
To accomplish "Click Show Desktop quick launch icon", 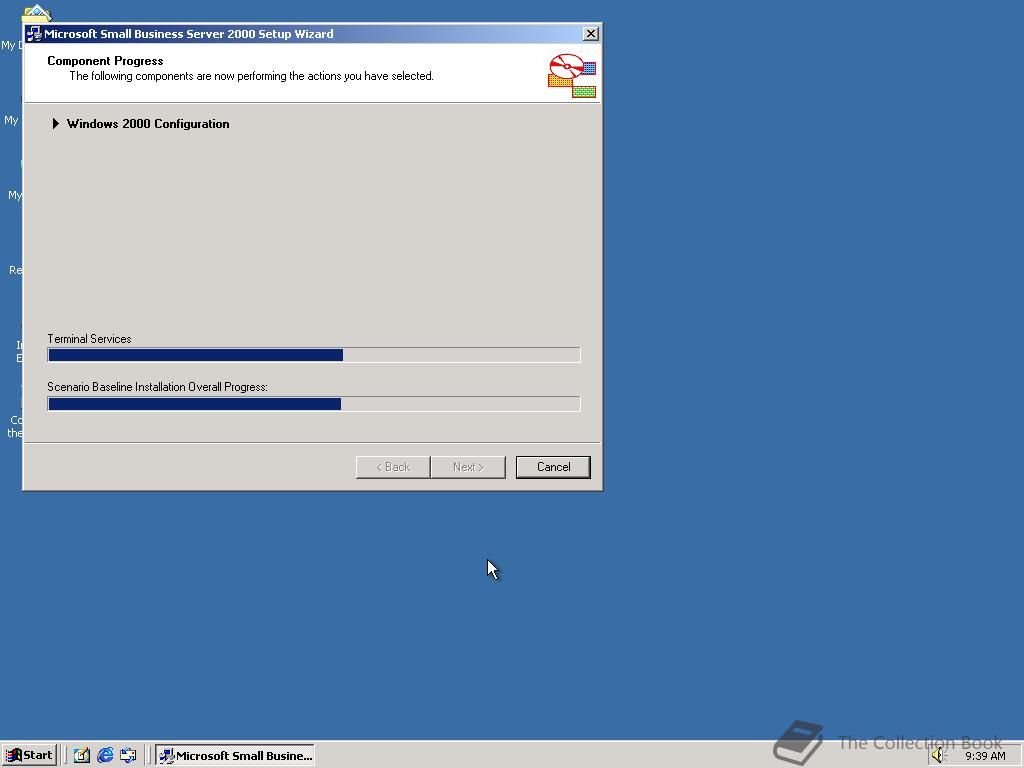I will click(82, 756).
